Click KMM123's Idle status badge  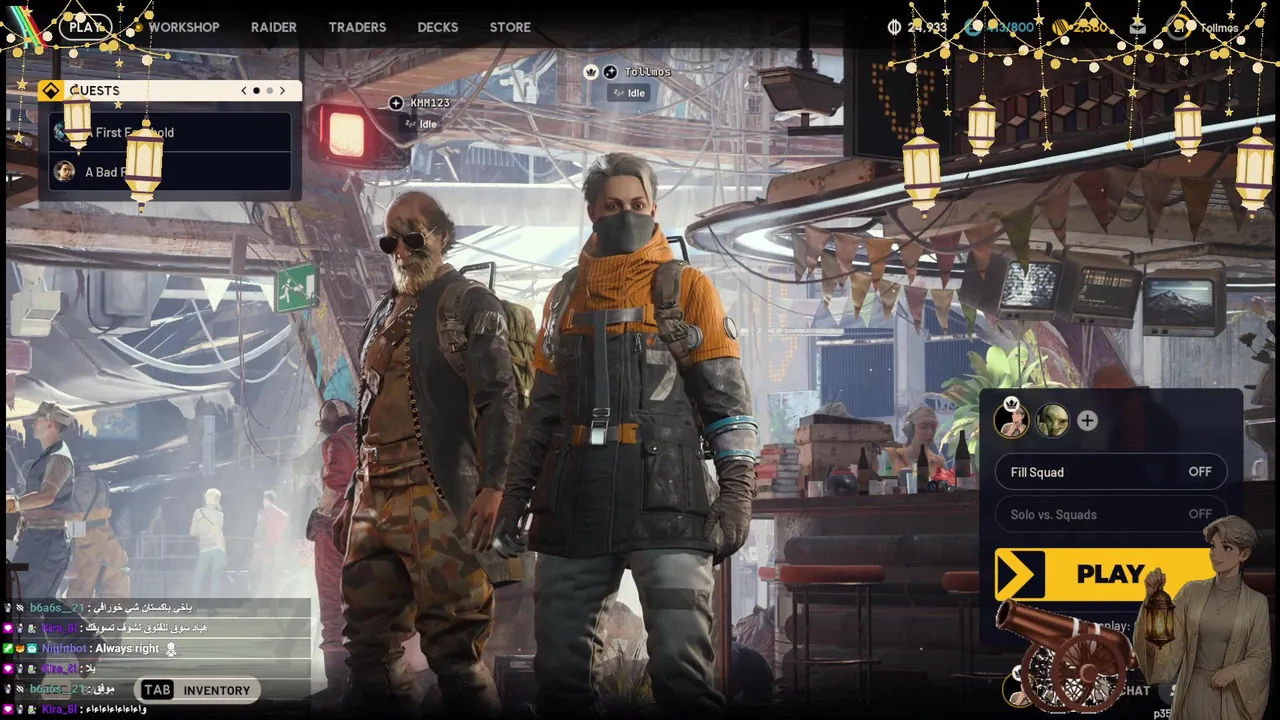[420, 124]
